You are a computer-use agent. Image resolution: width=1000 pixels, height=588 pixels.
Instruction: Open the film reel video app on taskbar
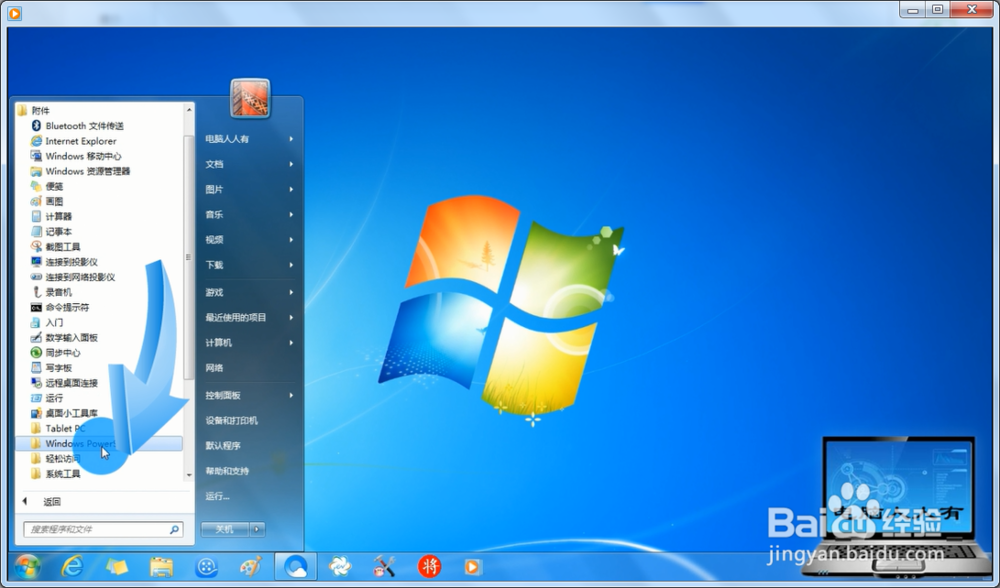click(x=207, y=566)
